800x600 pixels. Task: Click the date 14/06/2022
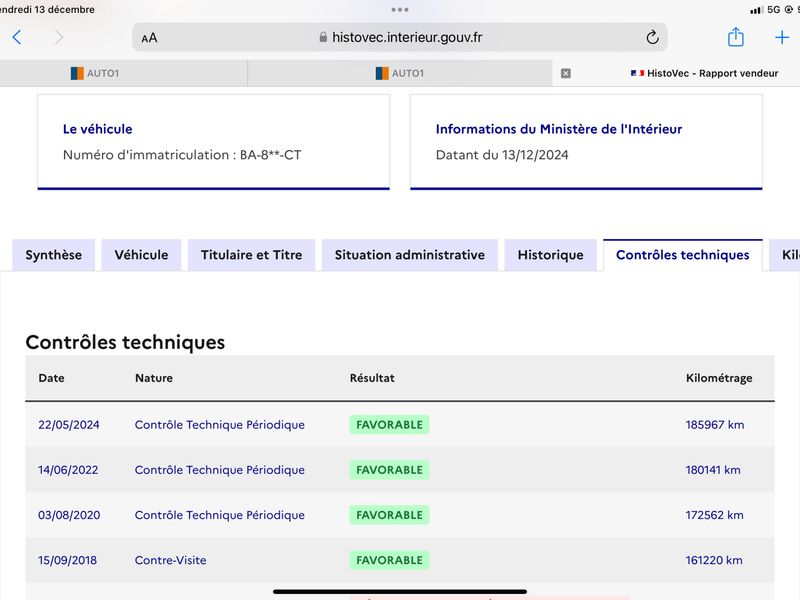(68, 470)
